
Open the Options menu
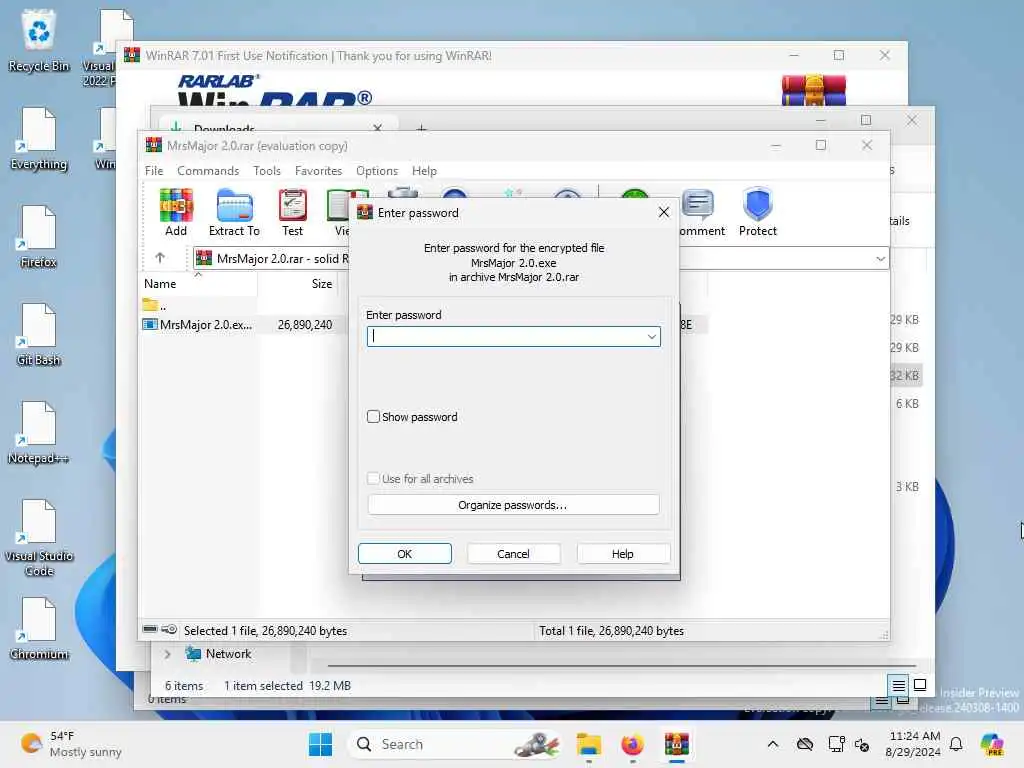click(x=377, y=170)
